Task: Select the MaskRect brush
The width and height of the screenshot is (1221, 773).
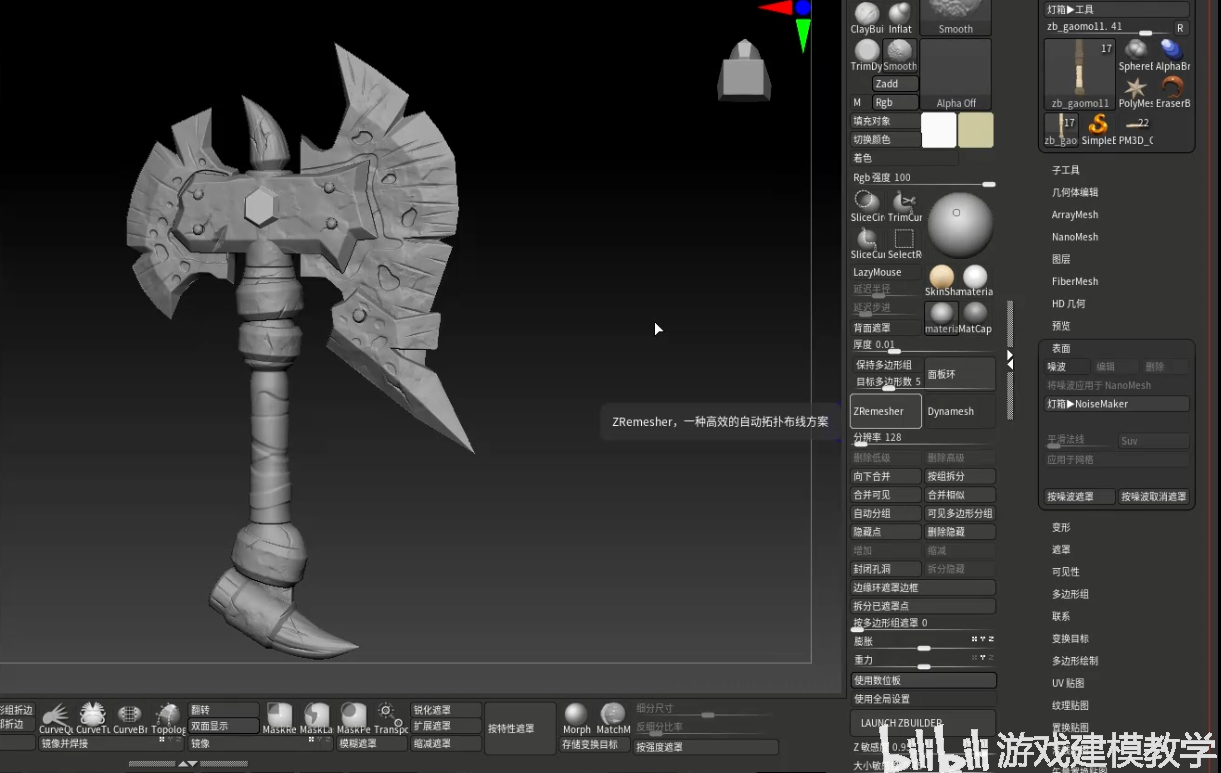Action: point(280,718)
